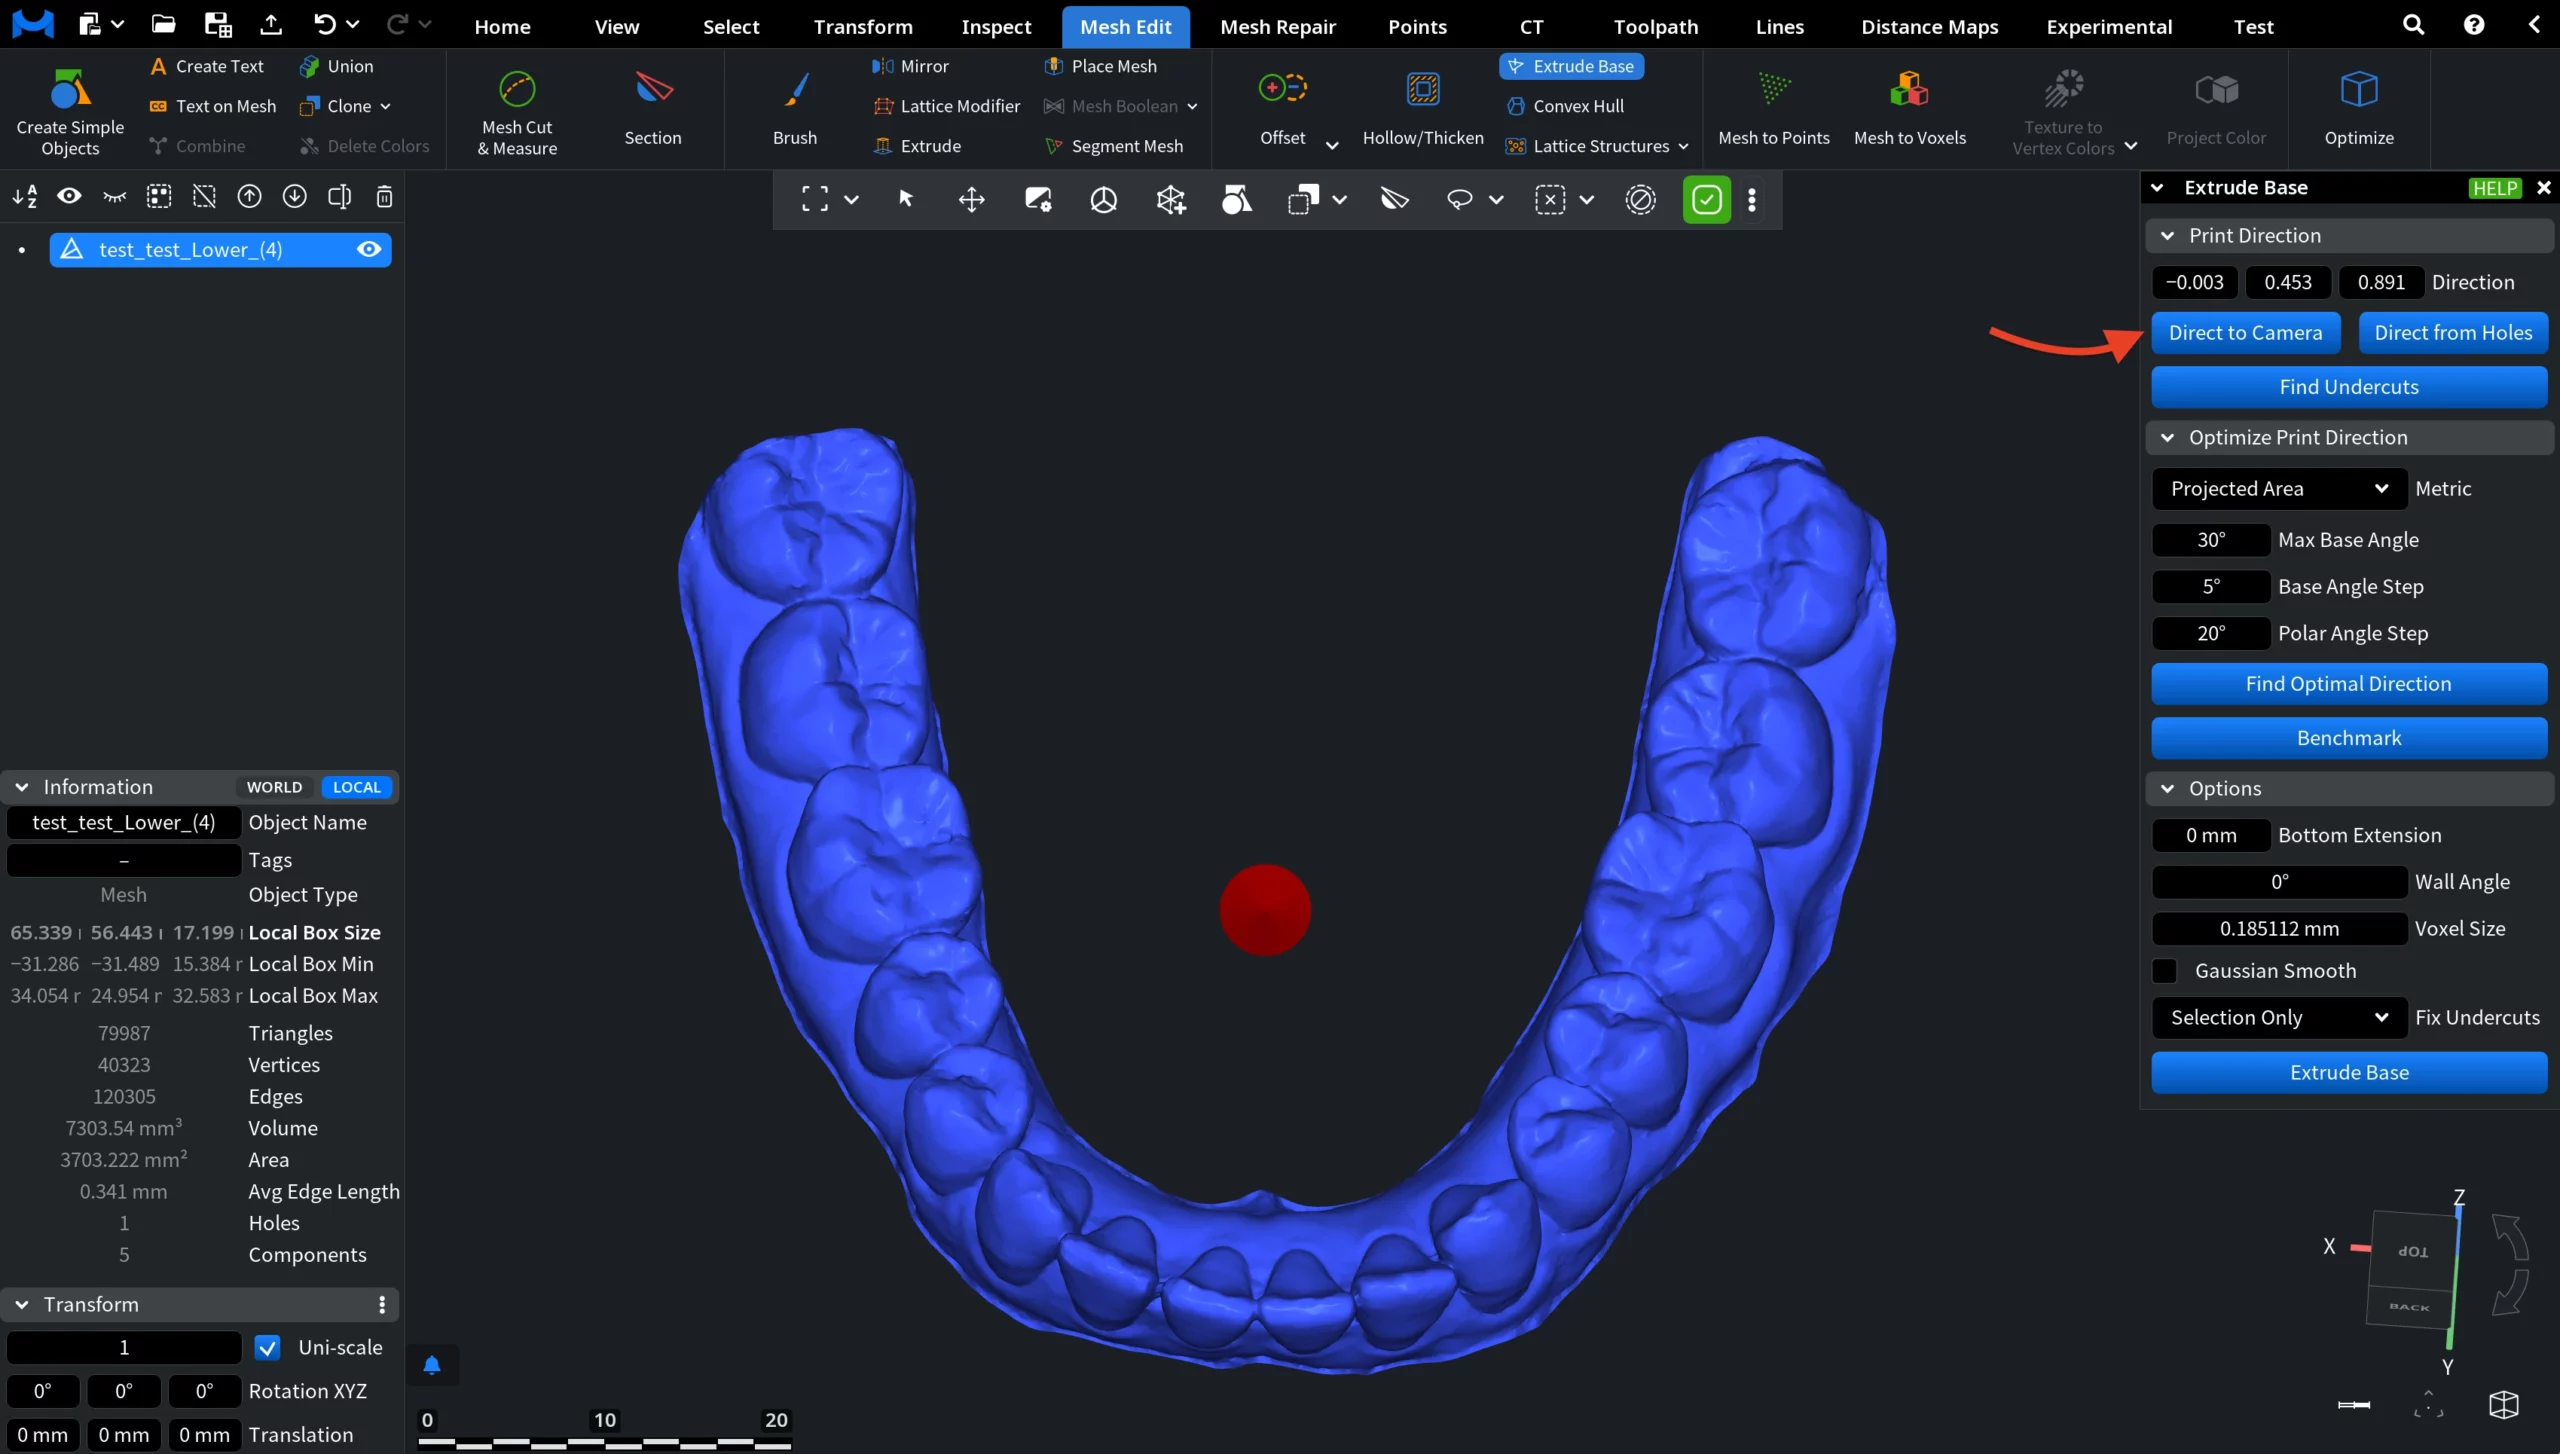Select the Lasso selection tool

1459,200
